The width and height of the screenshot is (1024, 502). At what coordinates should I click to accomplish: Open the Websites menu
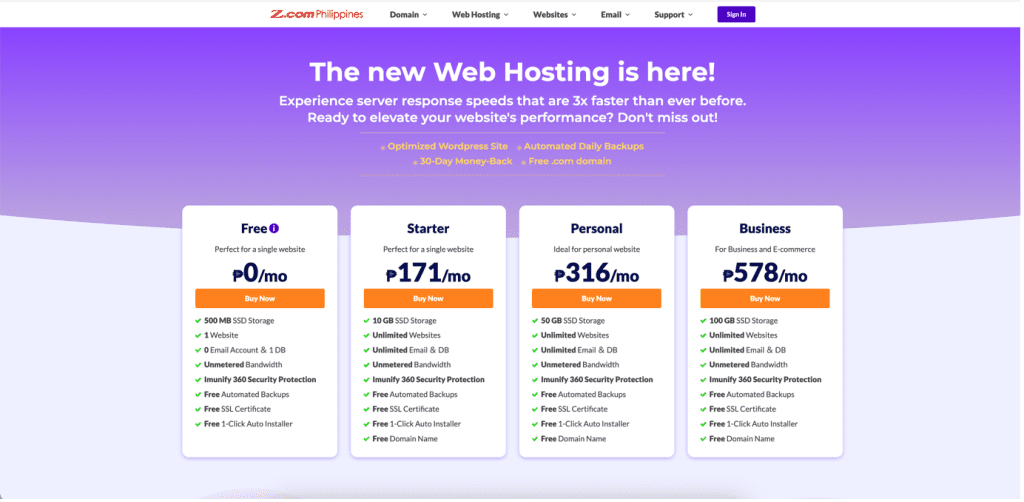pyautogui.click(x=554, y=14)
